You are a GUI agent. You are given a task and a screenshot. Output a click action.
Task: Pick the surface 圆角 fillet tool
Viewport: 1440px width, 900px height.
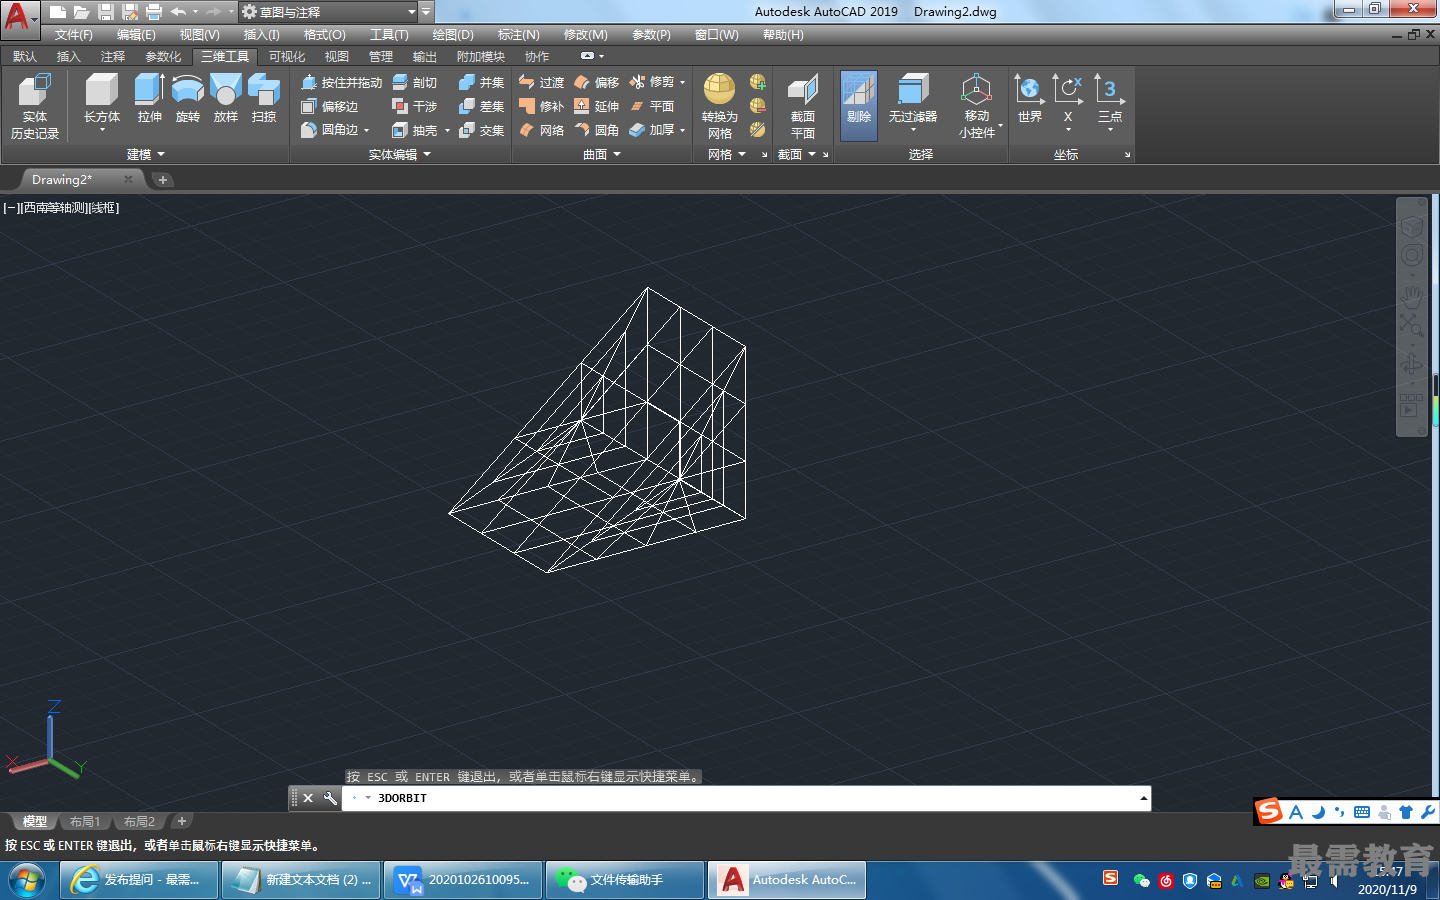pos(596,130)
